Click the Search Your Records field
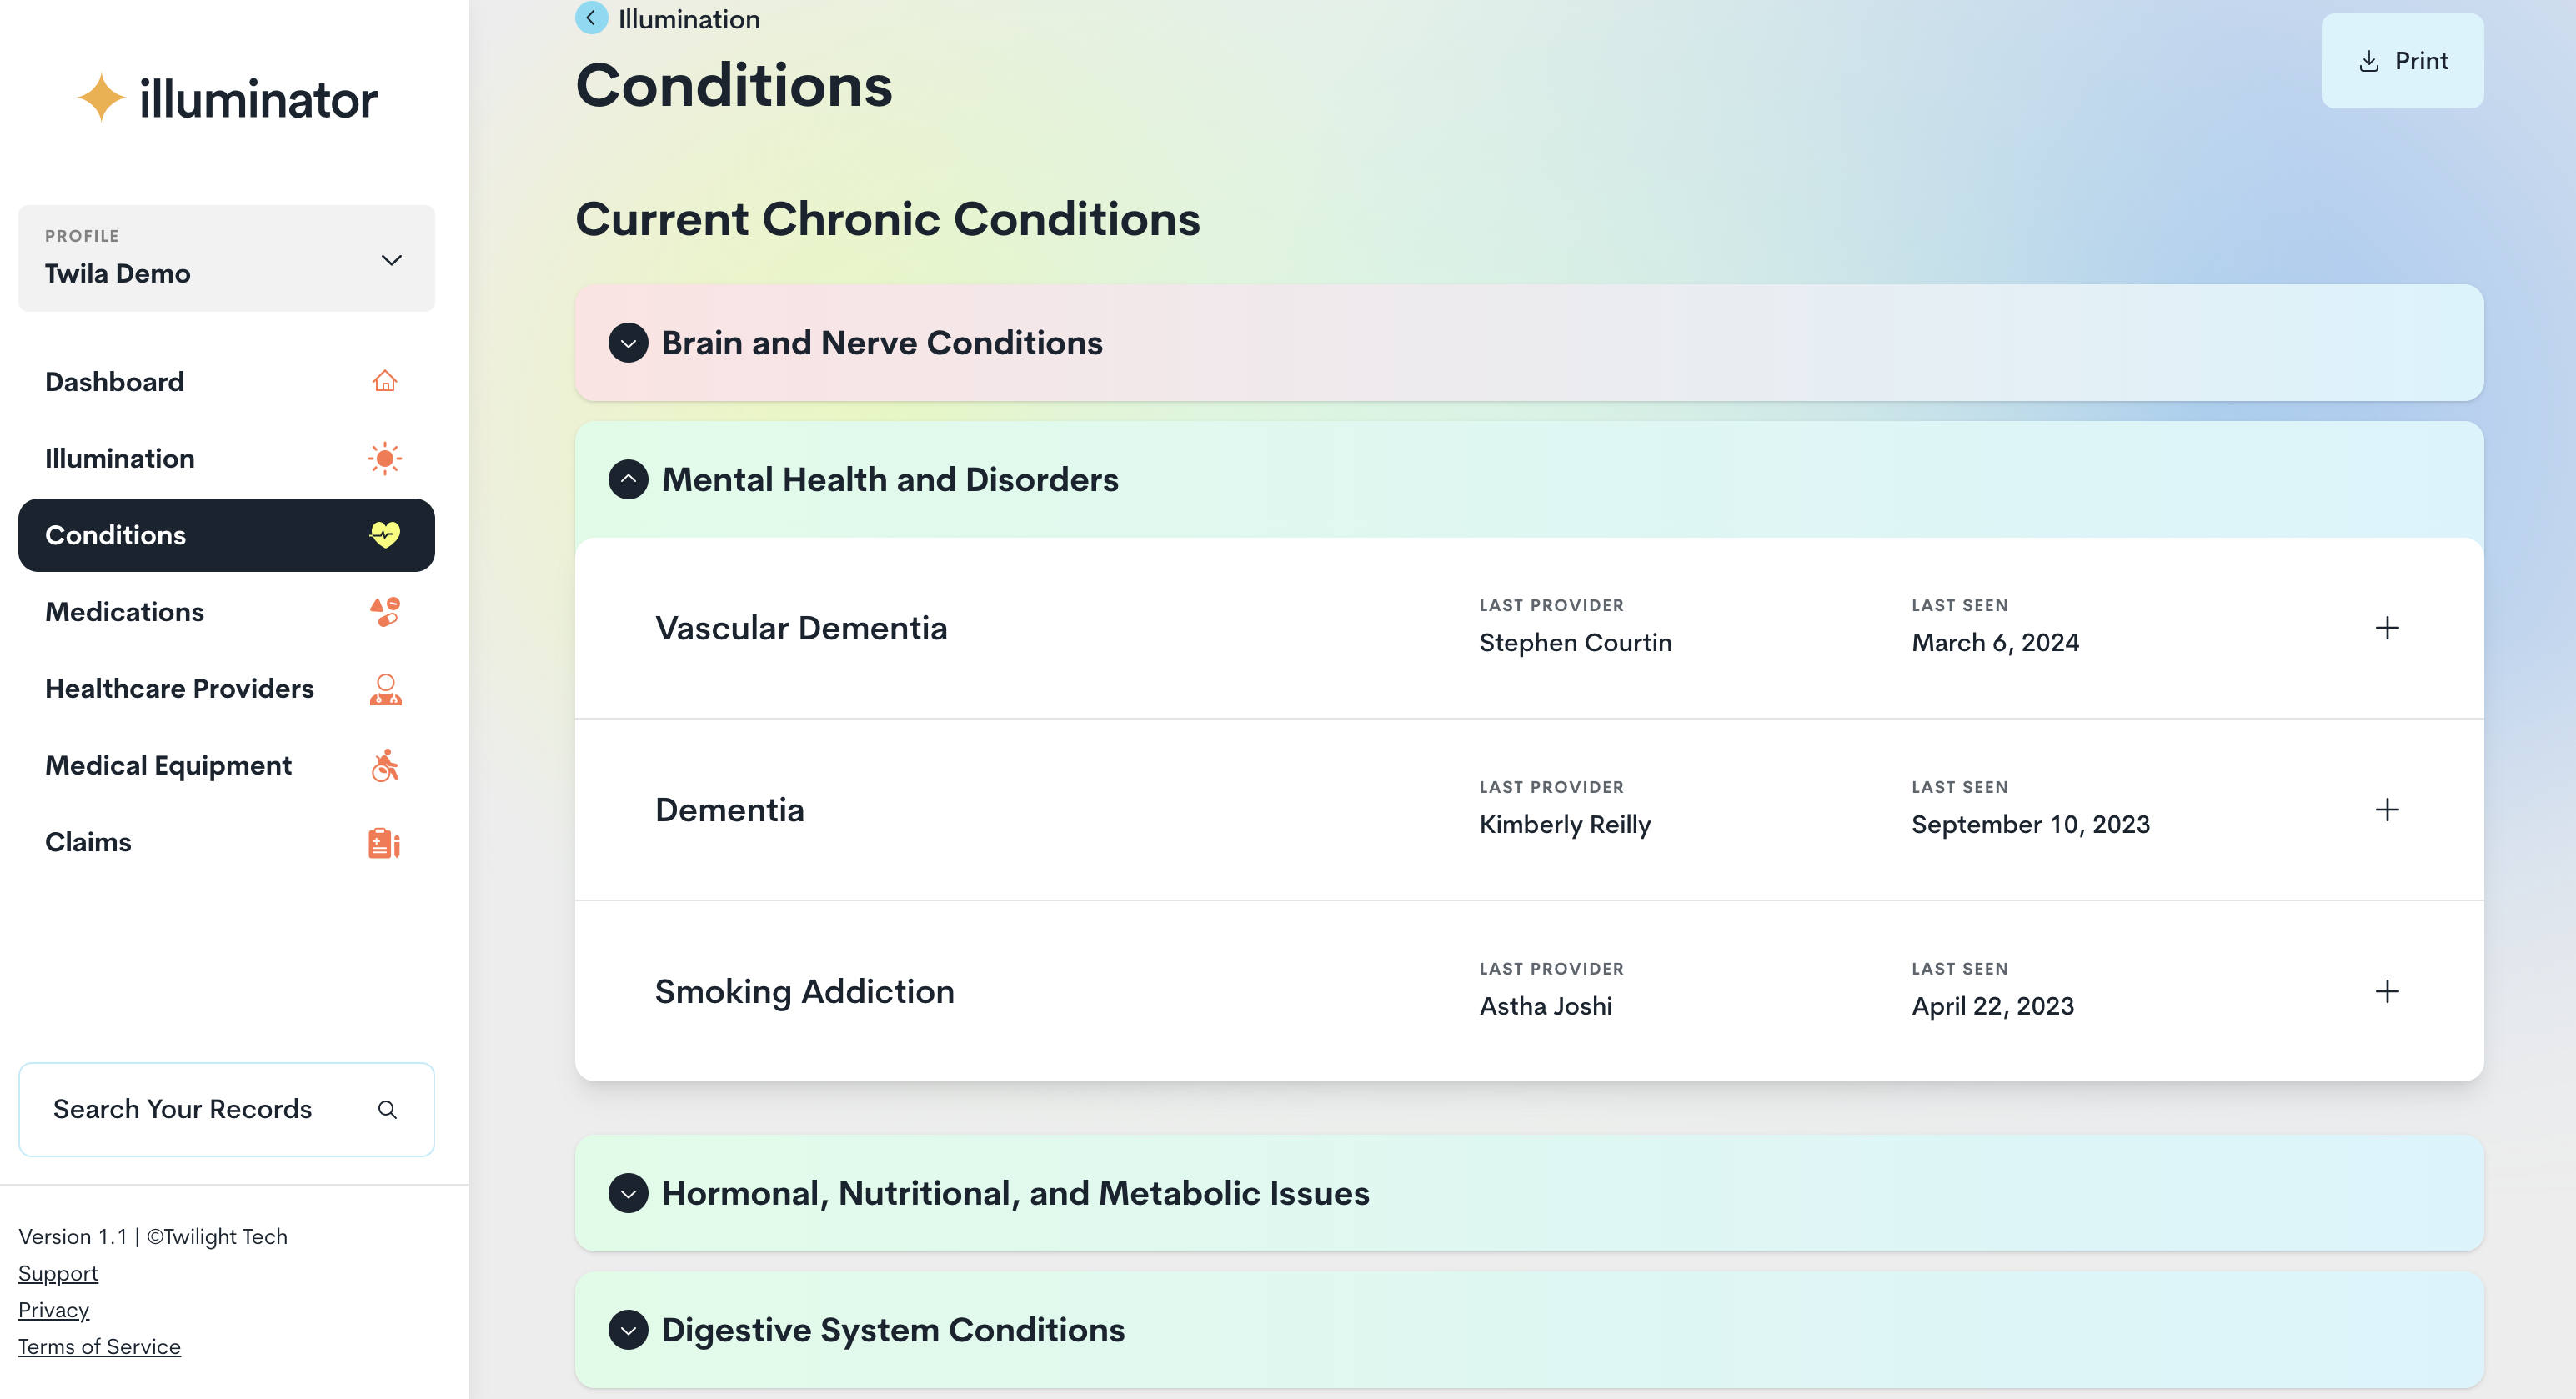Screen dimensions: 2576x1399 tap(200, 1109)
